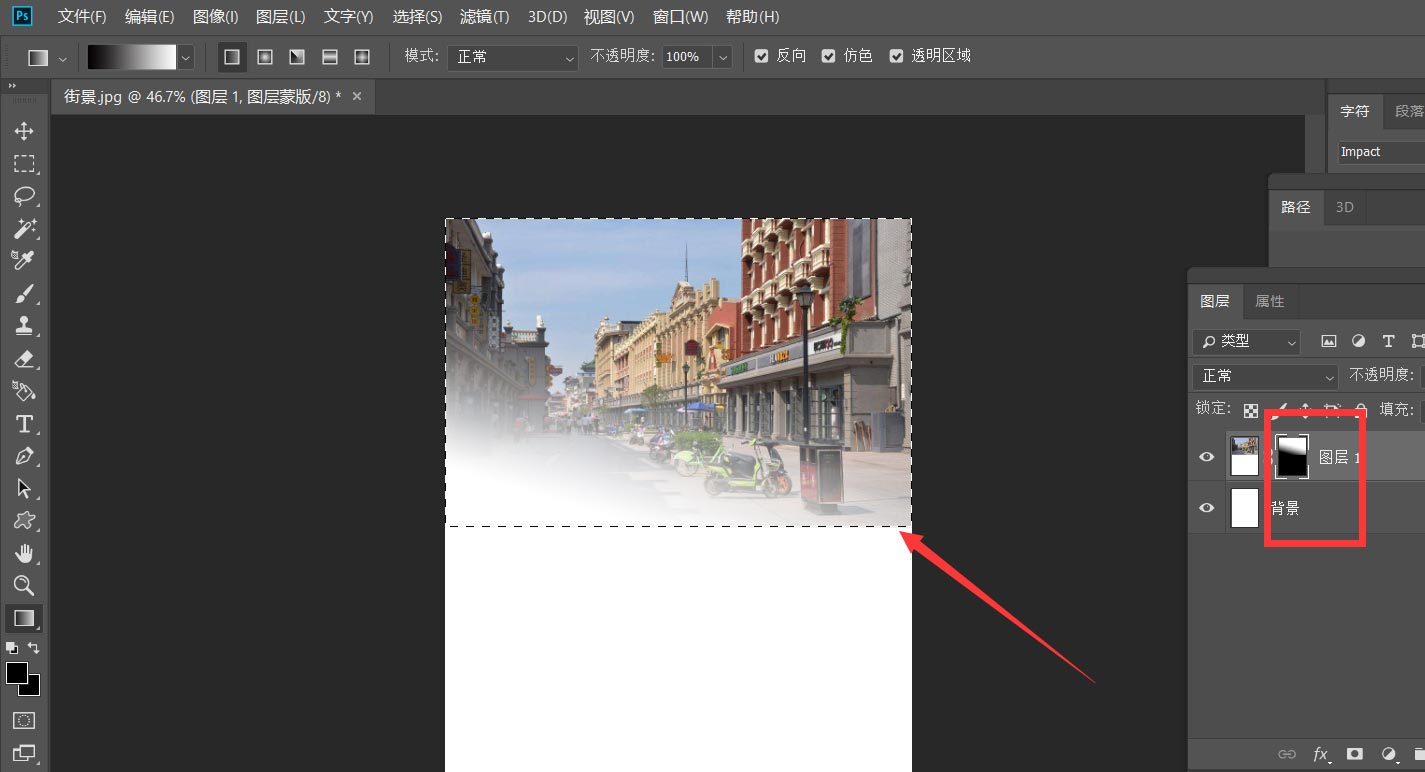The height and width of the screenshot is (772, 1425).
Task: Choose the linear gradient style
Action: pyautogui.click(x=232, y=57)
